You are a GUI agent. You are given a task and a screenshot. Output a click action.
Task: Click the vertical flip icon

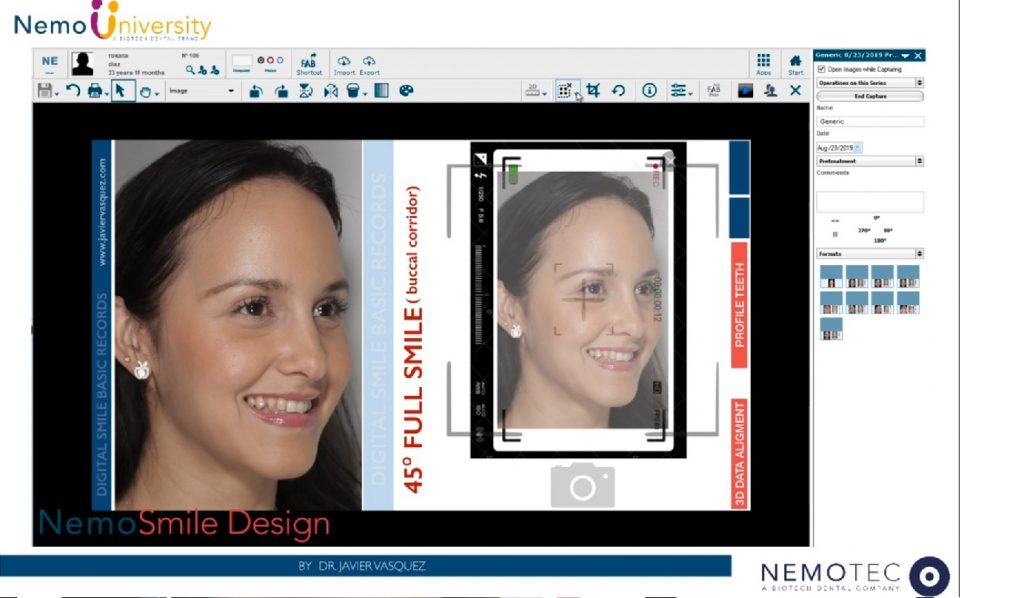tap(306, 91)
